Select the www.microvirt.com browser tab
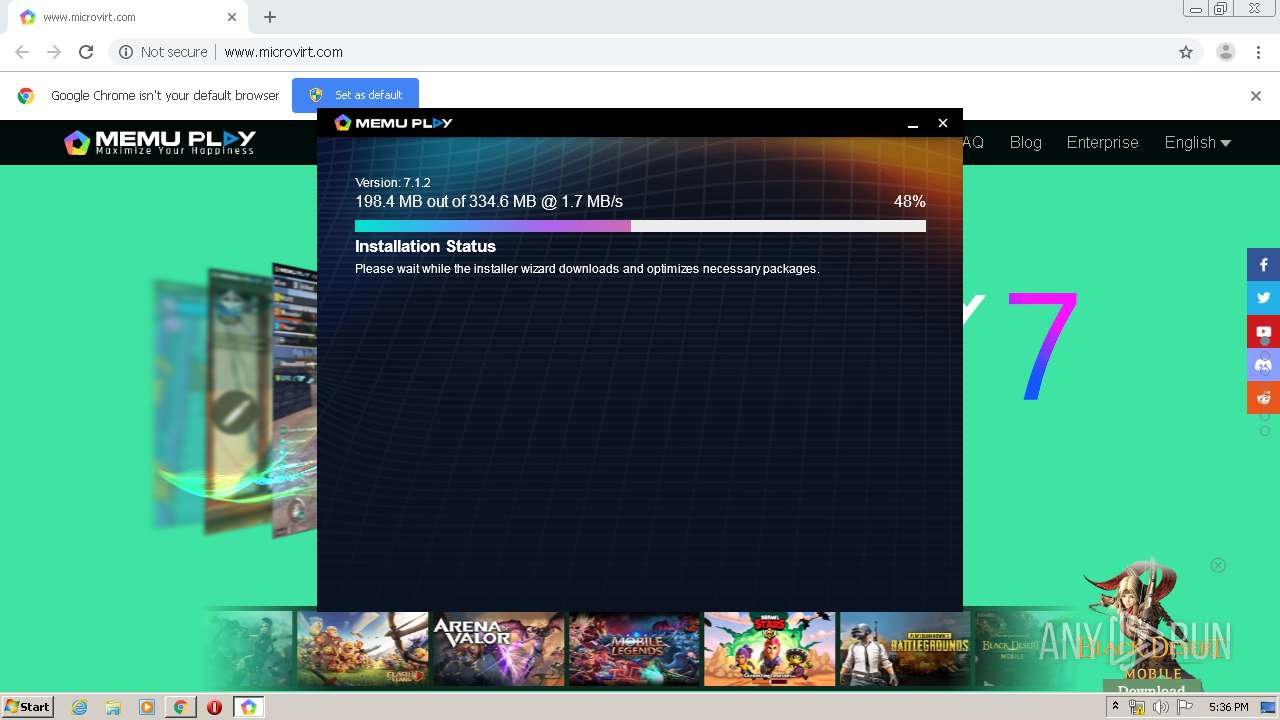 pyautogui.click(x=129, y=17)
